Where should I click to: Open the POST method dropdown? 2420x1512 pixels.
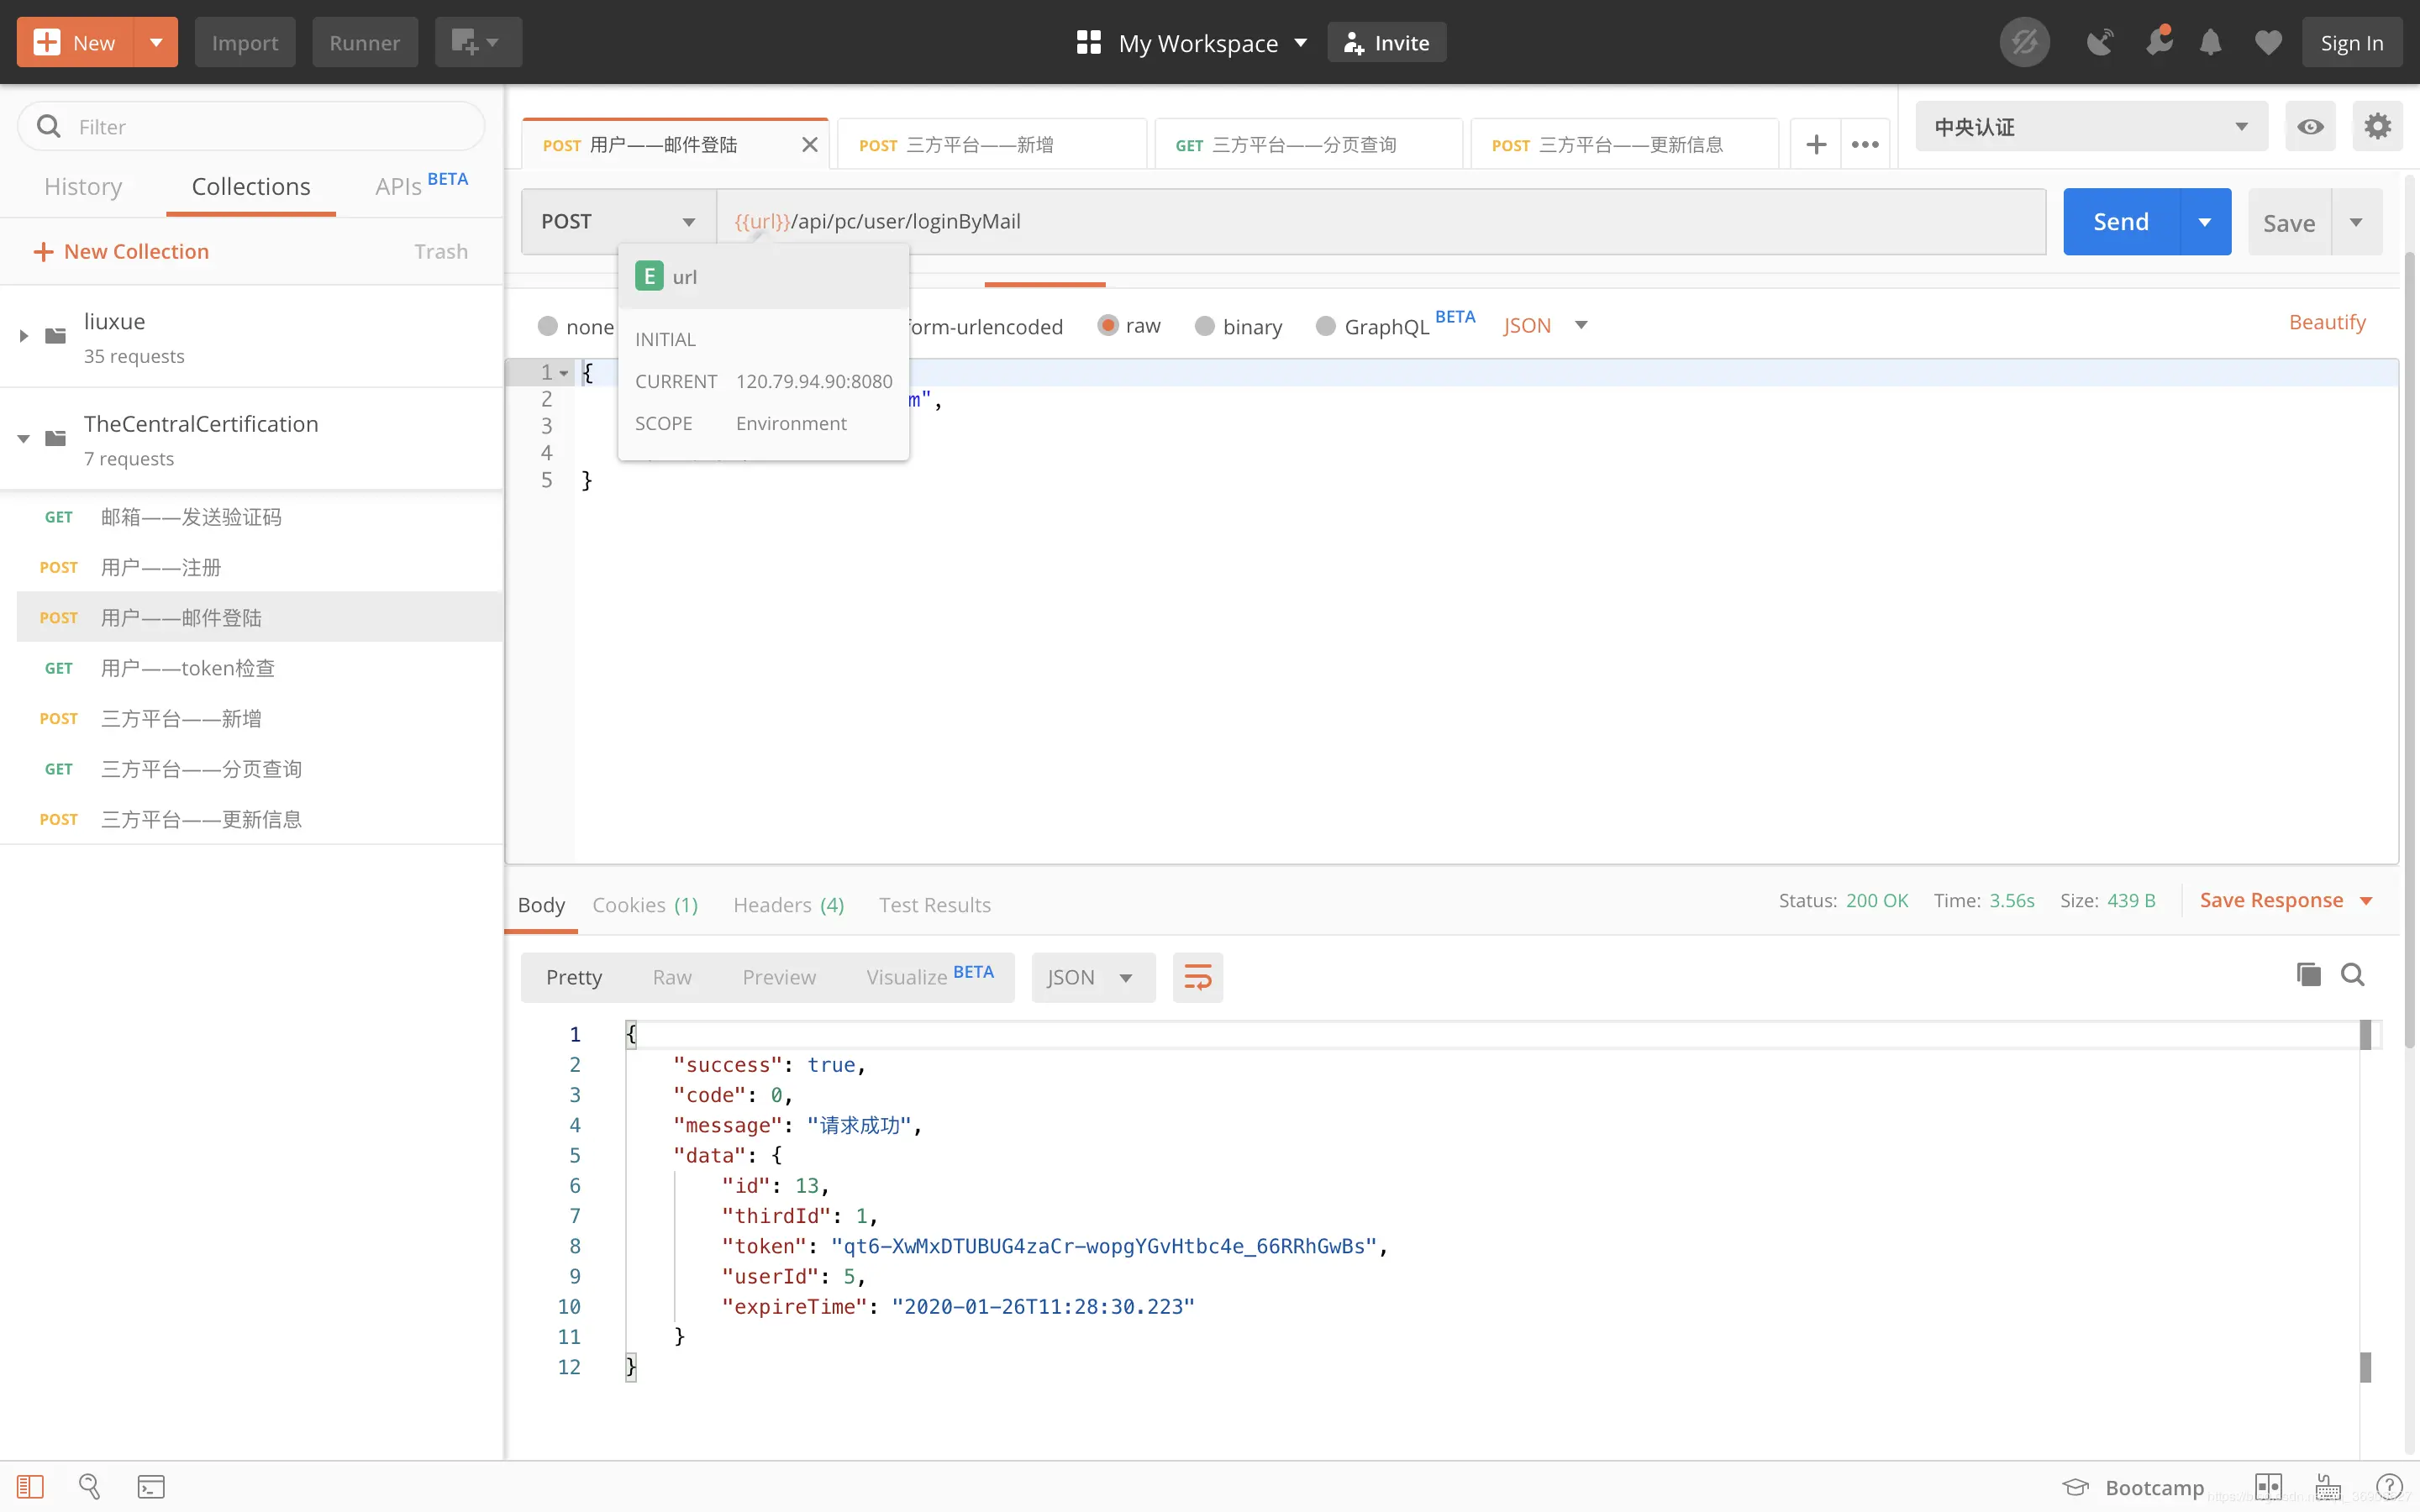pos(618,221)
